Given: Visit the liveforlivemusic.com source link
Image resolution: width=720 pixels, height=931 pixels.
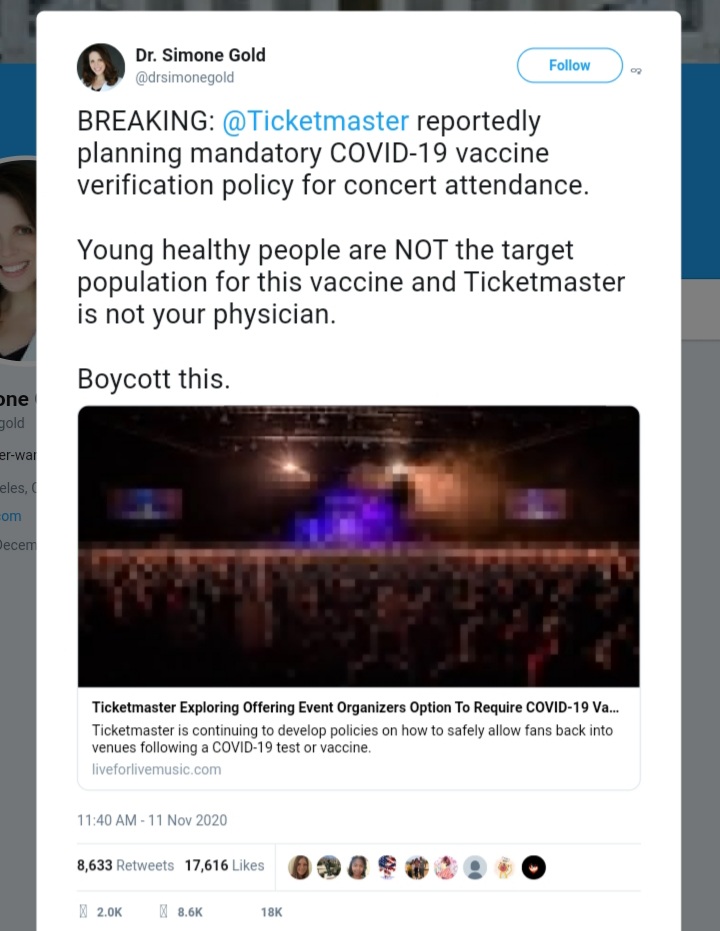Looking at the screenshot, I should 156,770.
